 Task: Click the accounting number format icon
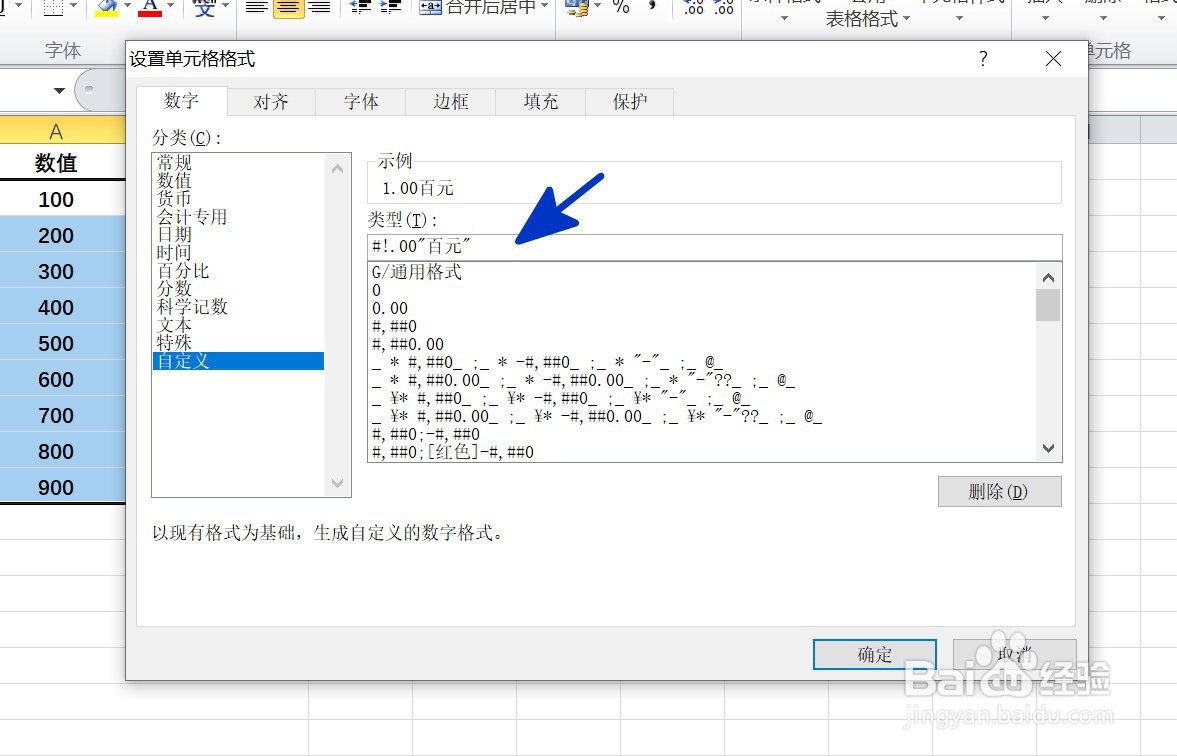[576, 8]
